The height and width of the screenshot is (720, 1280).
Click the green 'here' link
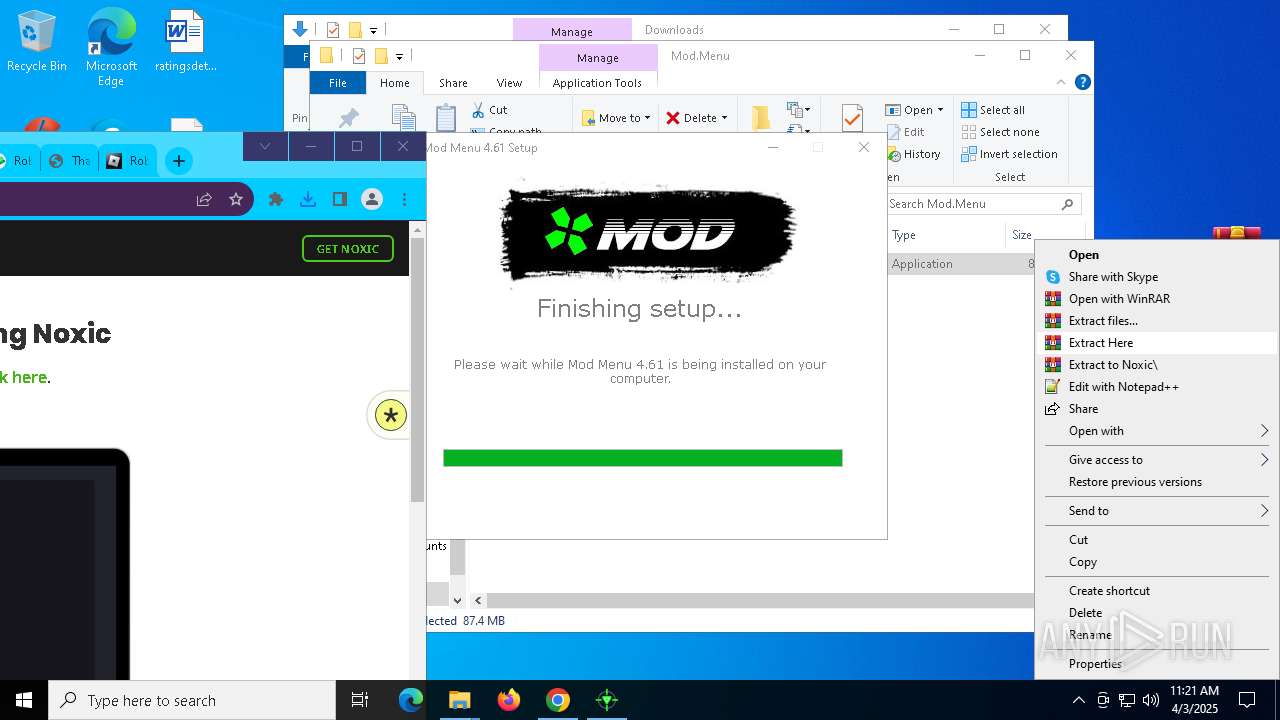point(29,377)
